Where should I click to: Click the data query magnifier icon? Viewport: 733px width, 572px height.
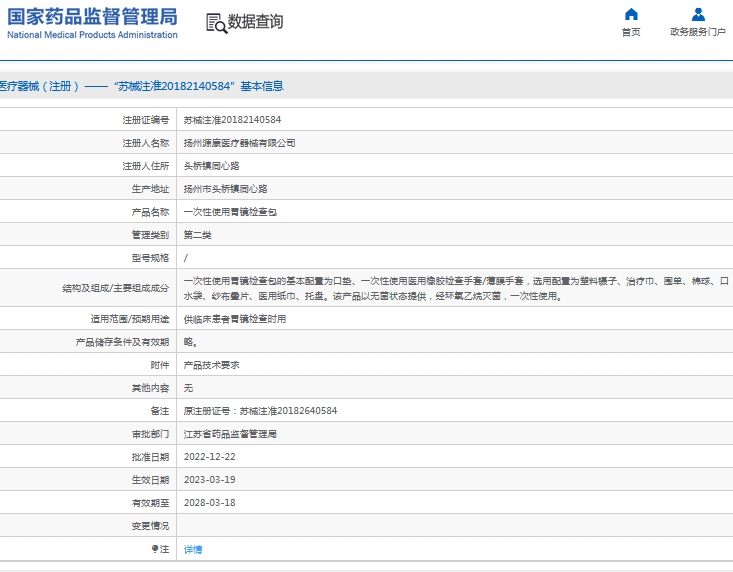216,23
